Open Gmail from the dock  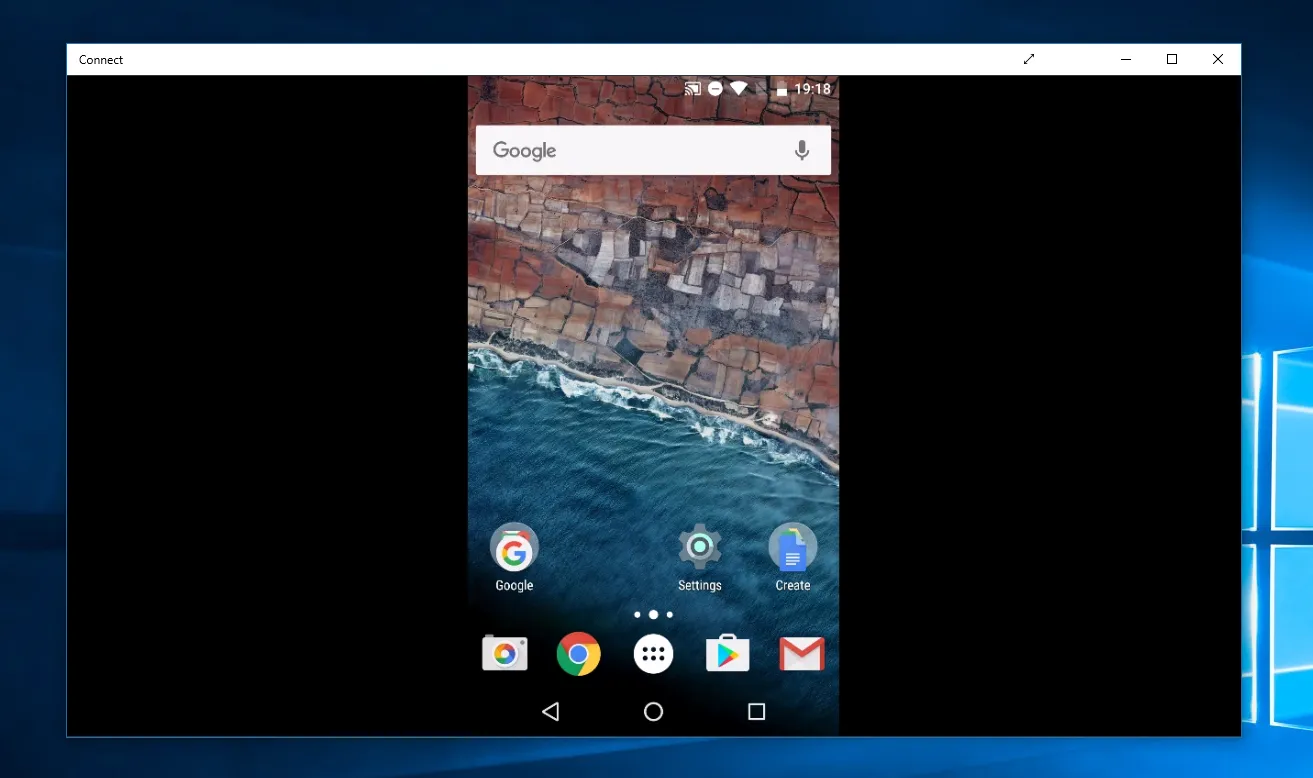pyautogui.click(x=802, y=654)
